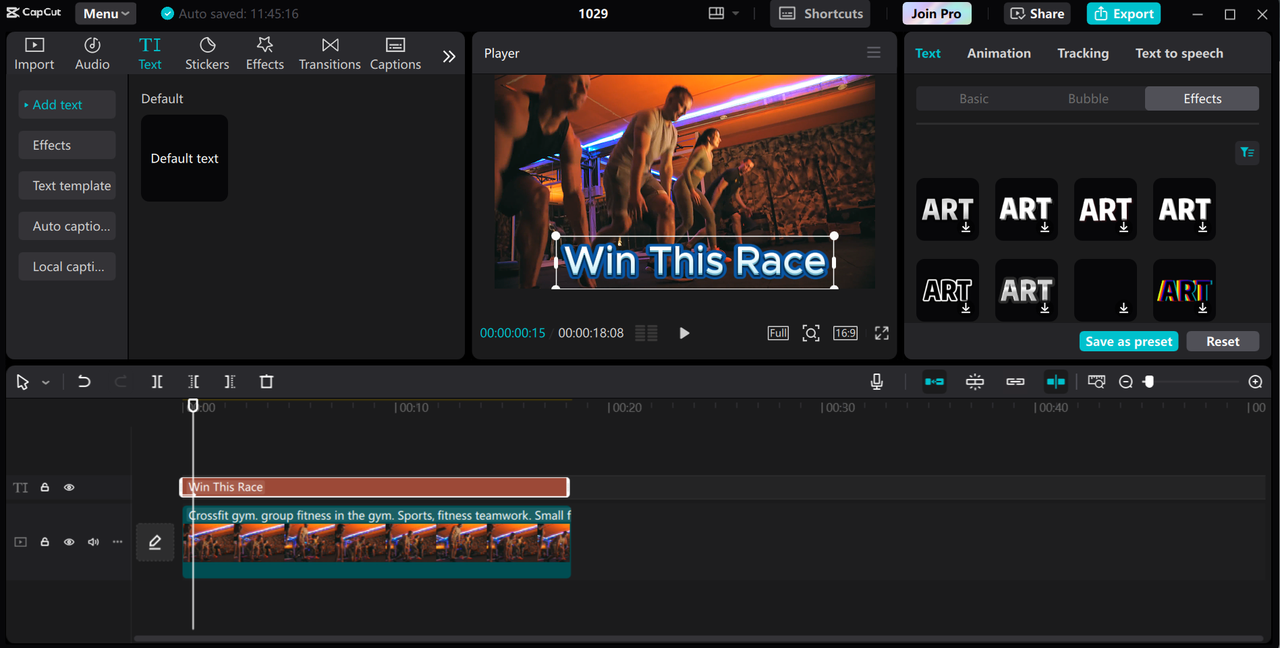
Task: Open the Transitions tab
Action: (x=330, y=54)
